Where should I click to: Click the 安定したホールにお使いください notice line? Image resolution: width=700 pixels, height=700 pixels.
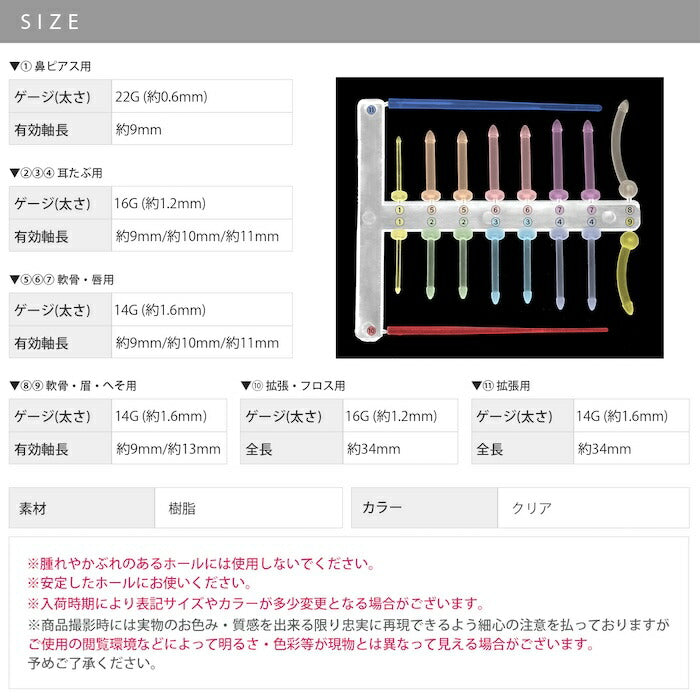click(x=140, y=583)
